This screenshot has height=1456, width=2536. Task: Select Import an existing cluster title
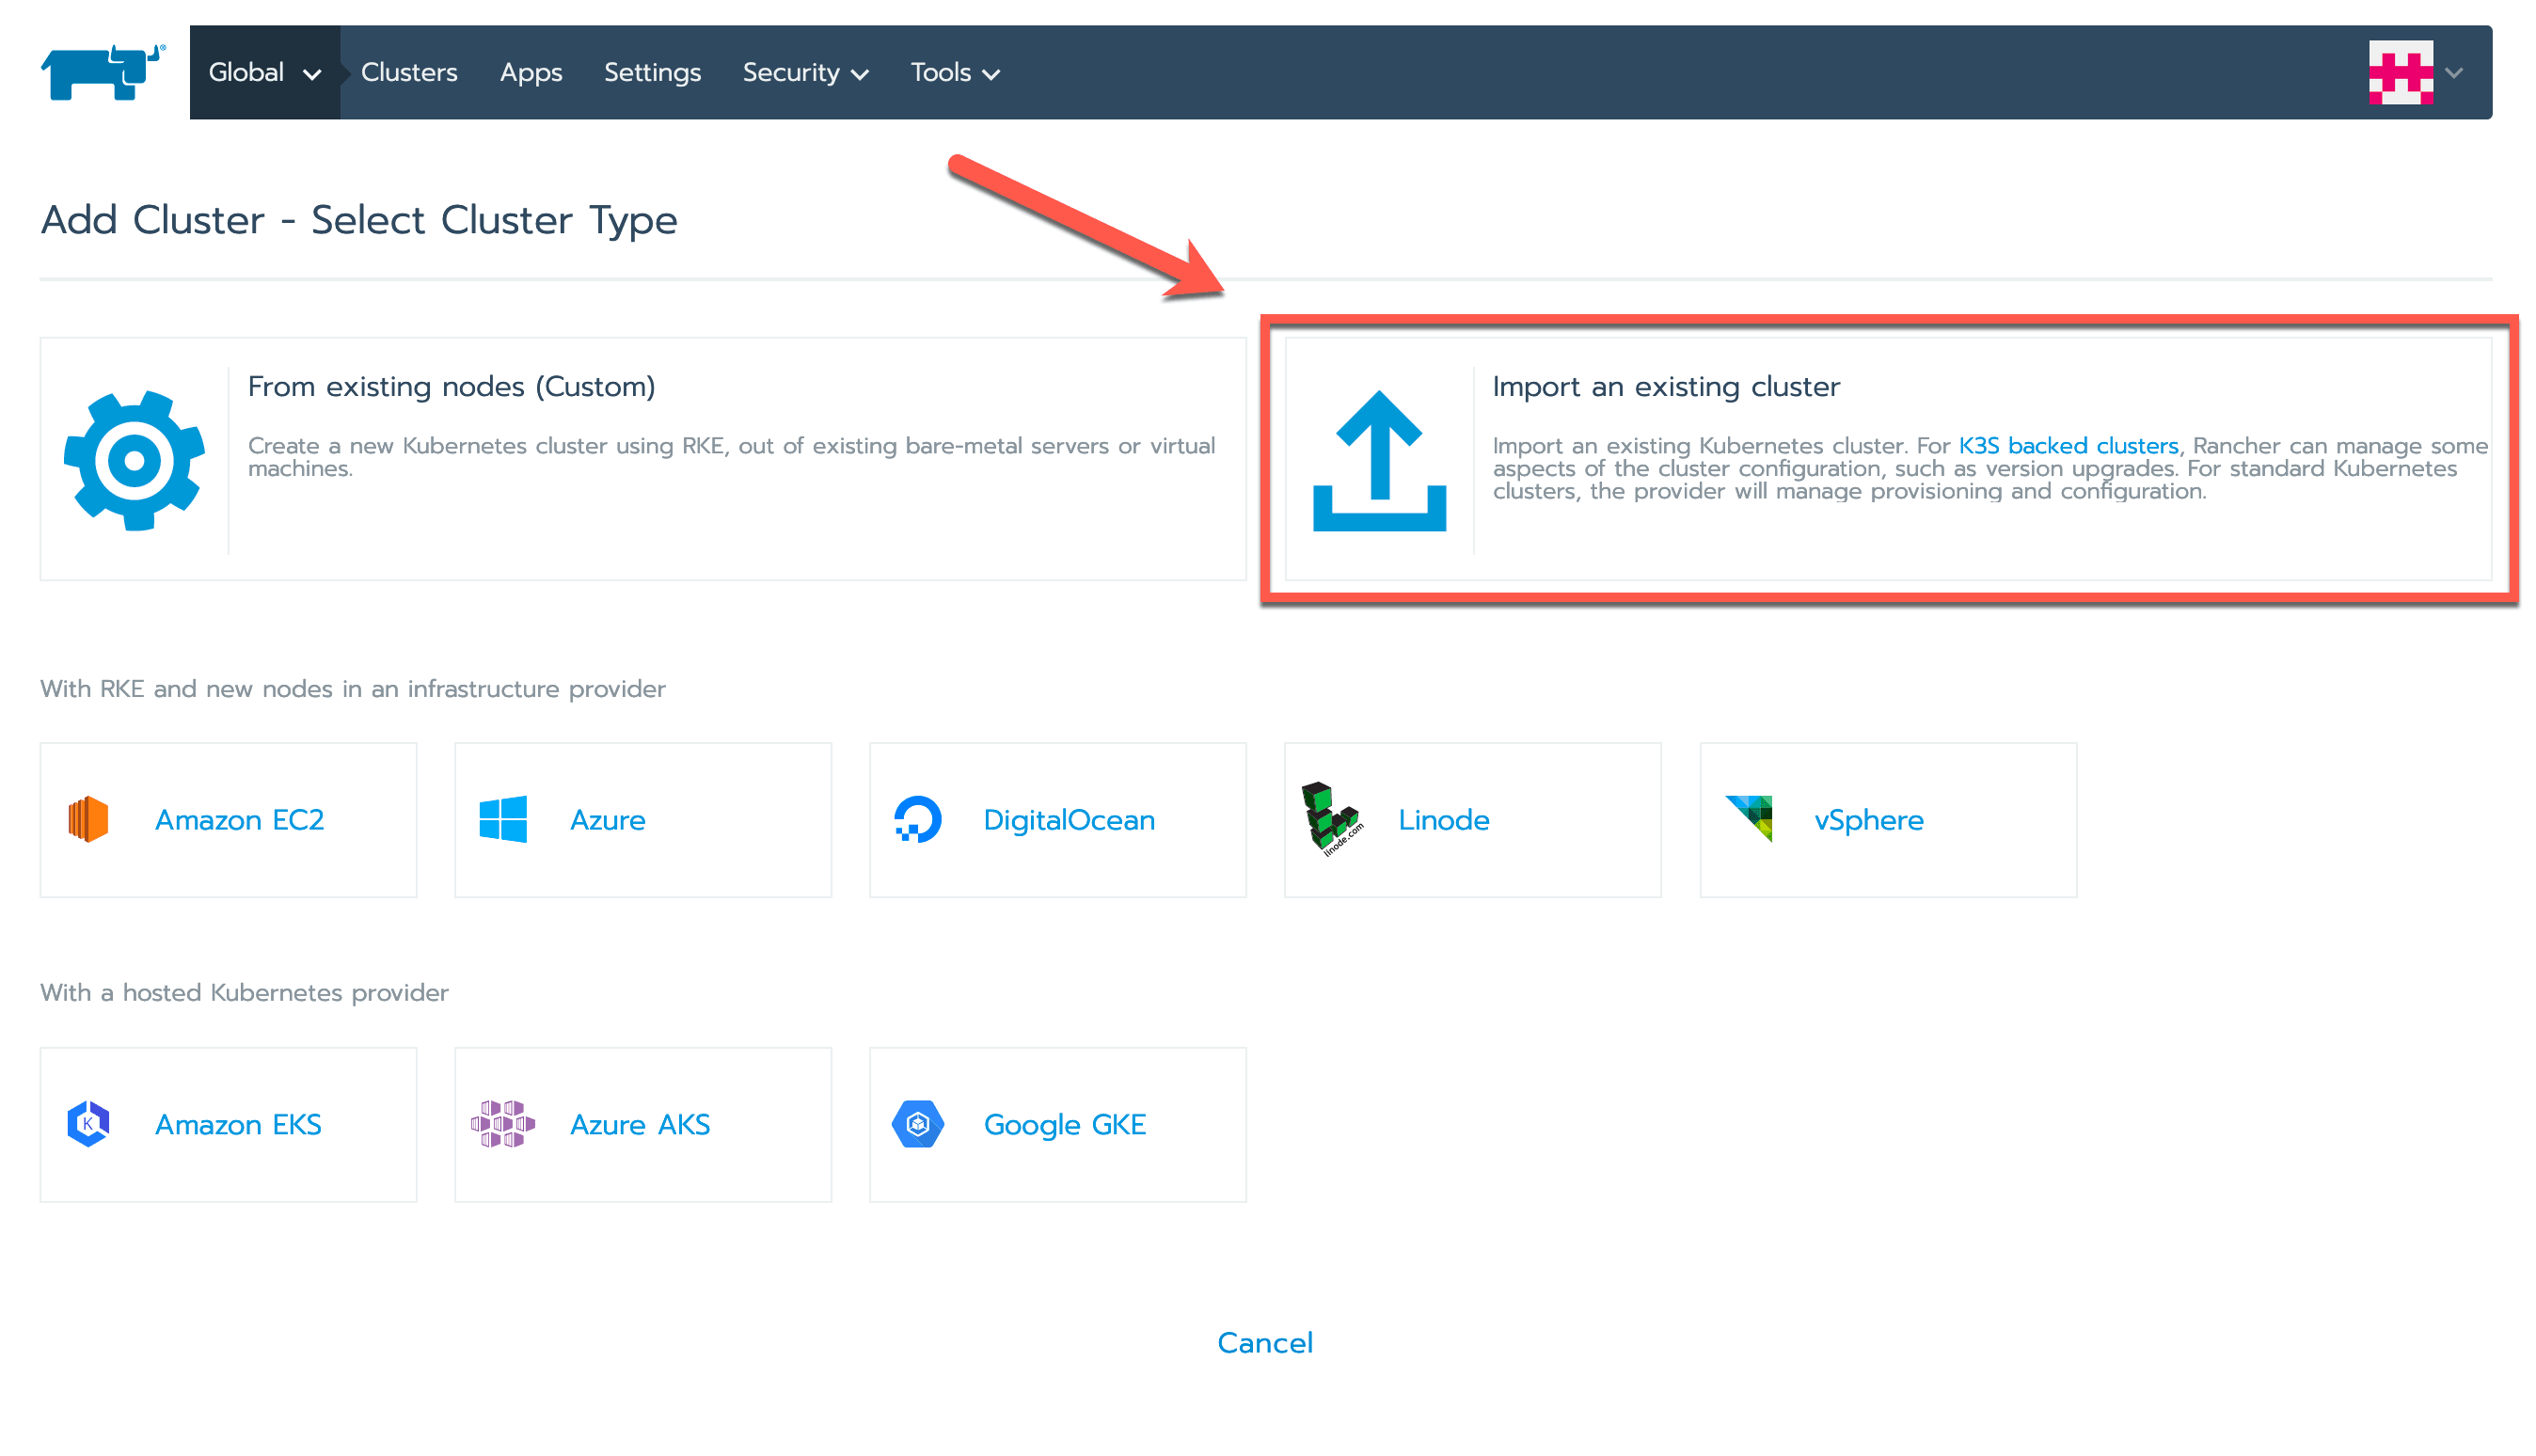(1666, 387)
